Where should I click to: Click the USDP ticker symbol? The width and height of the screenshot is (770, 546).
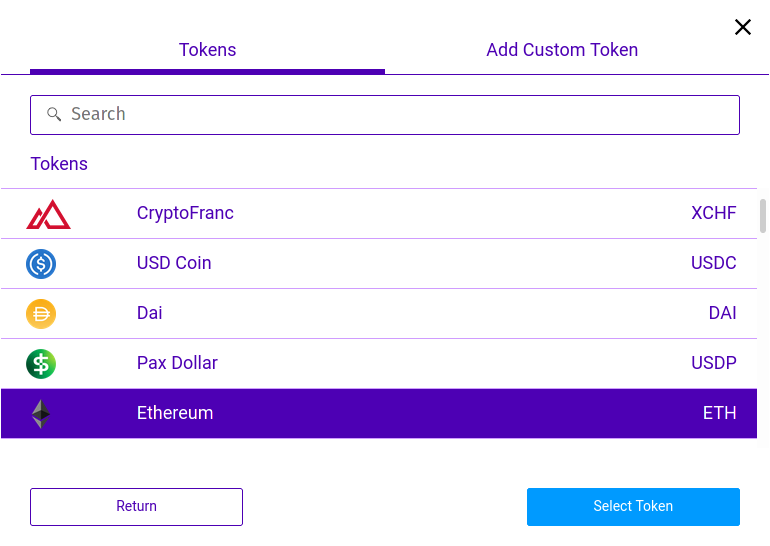(714, 363)
